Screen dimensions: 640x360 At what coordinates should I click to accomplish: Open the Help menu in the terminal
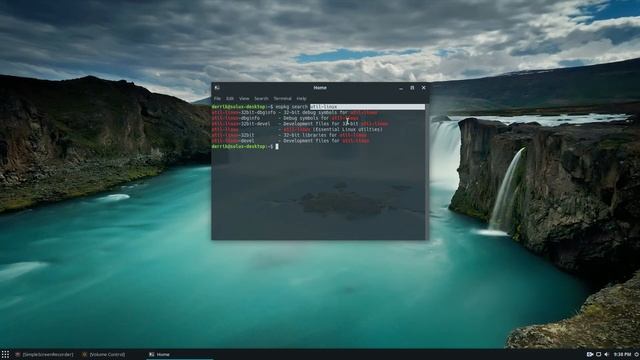tap(301, 98)
